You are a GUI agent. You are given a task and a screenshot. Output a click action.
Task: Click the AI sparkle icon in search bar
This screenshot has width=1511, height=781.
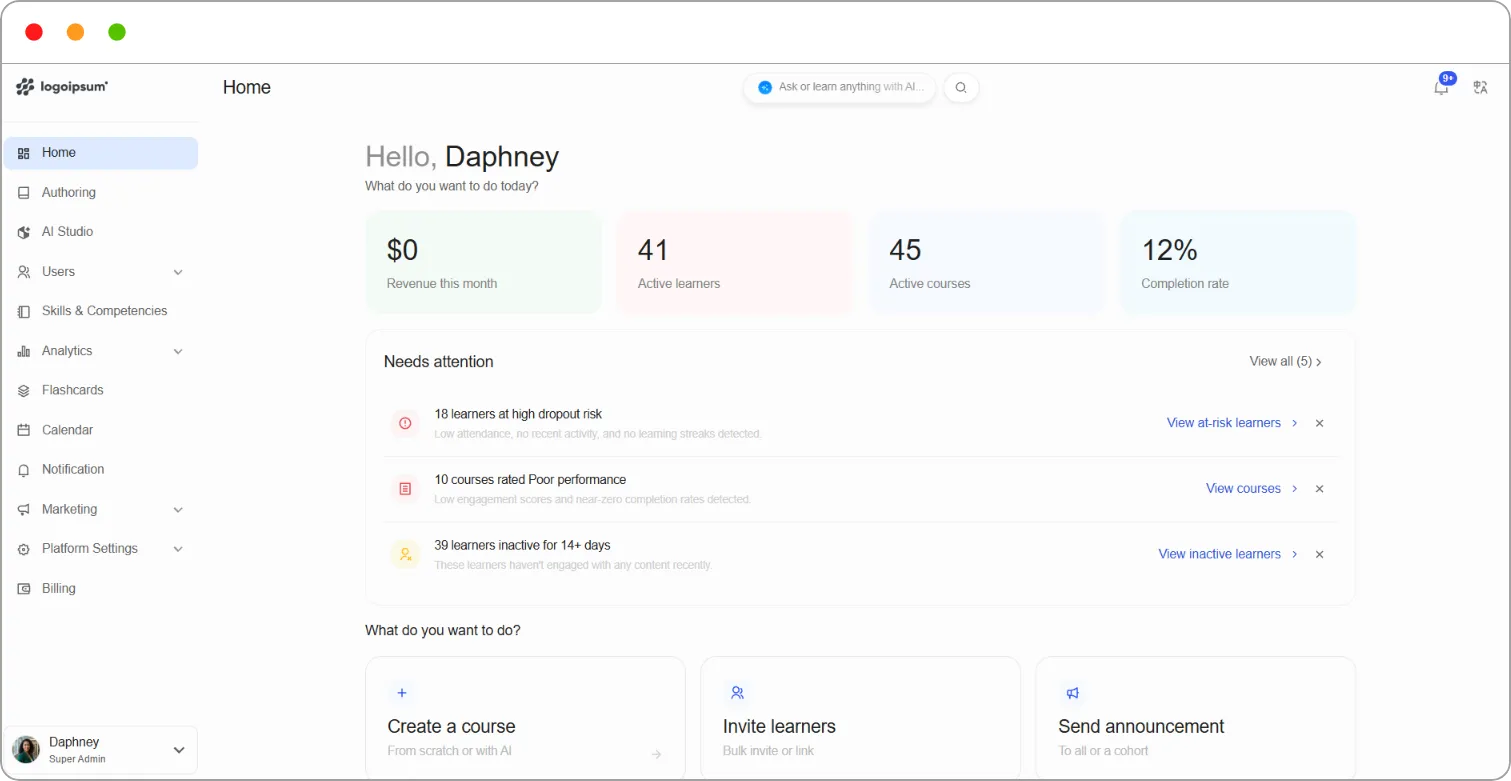[765, 87]
